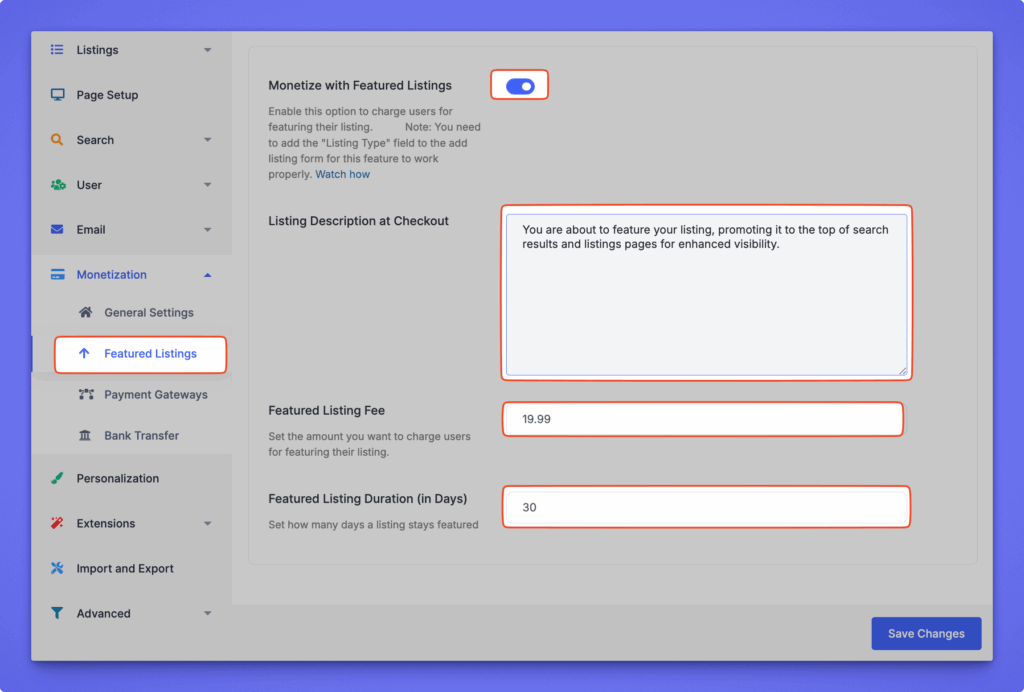The image size is (1024, 692).
Task: Click the Personalization brush icon
Action: (x=57, y=479)
